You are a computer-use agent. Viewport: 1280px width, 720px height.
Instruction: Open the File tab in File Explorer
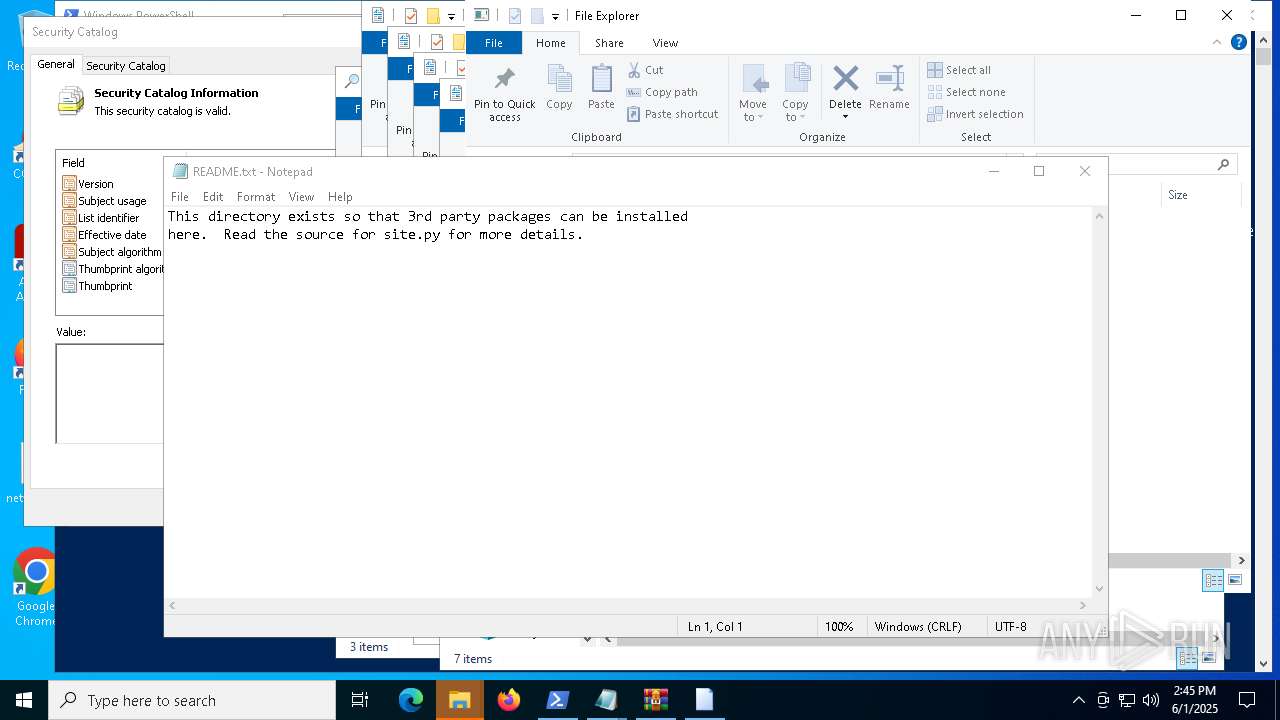(494, 43)
